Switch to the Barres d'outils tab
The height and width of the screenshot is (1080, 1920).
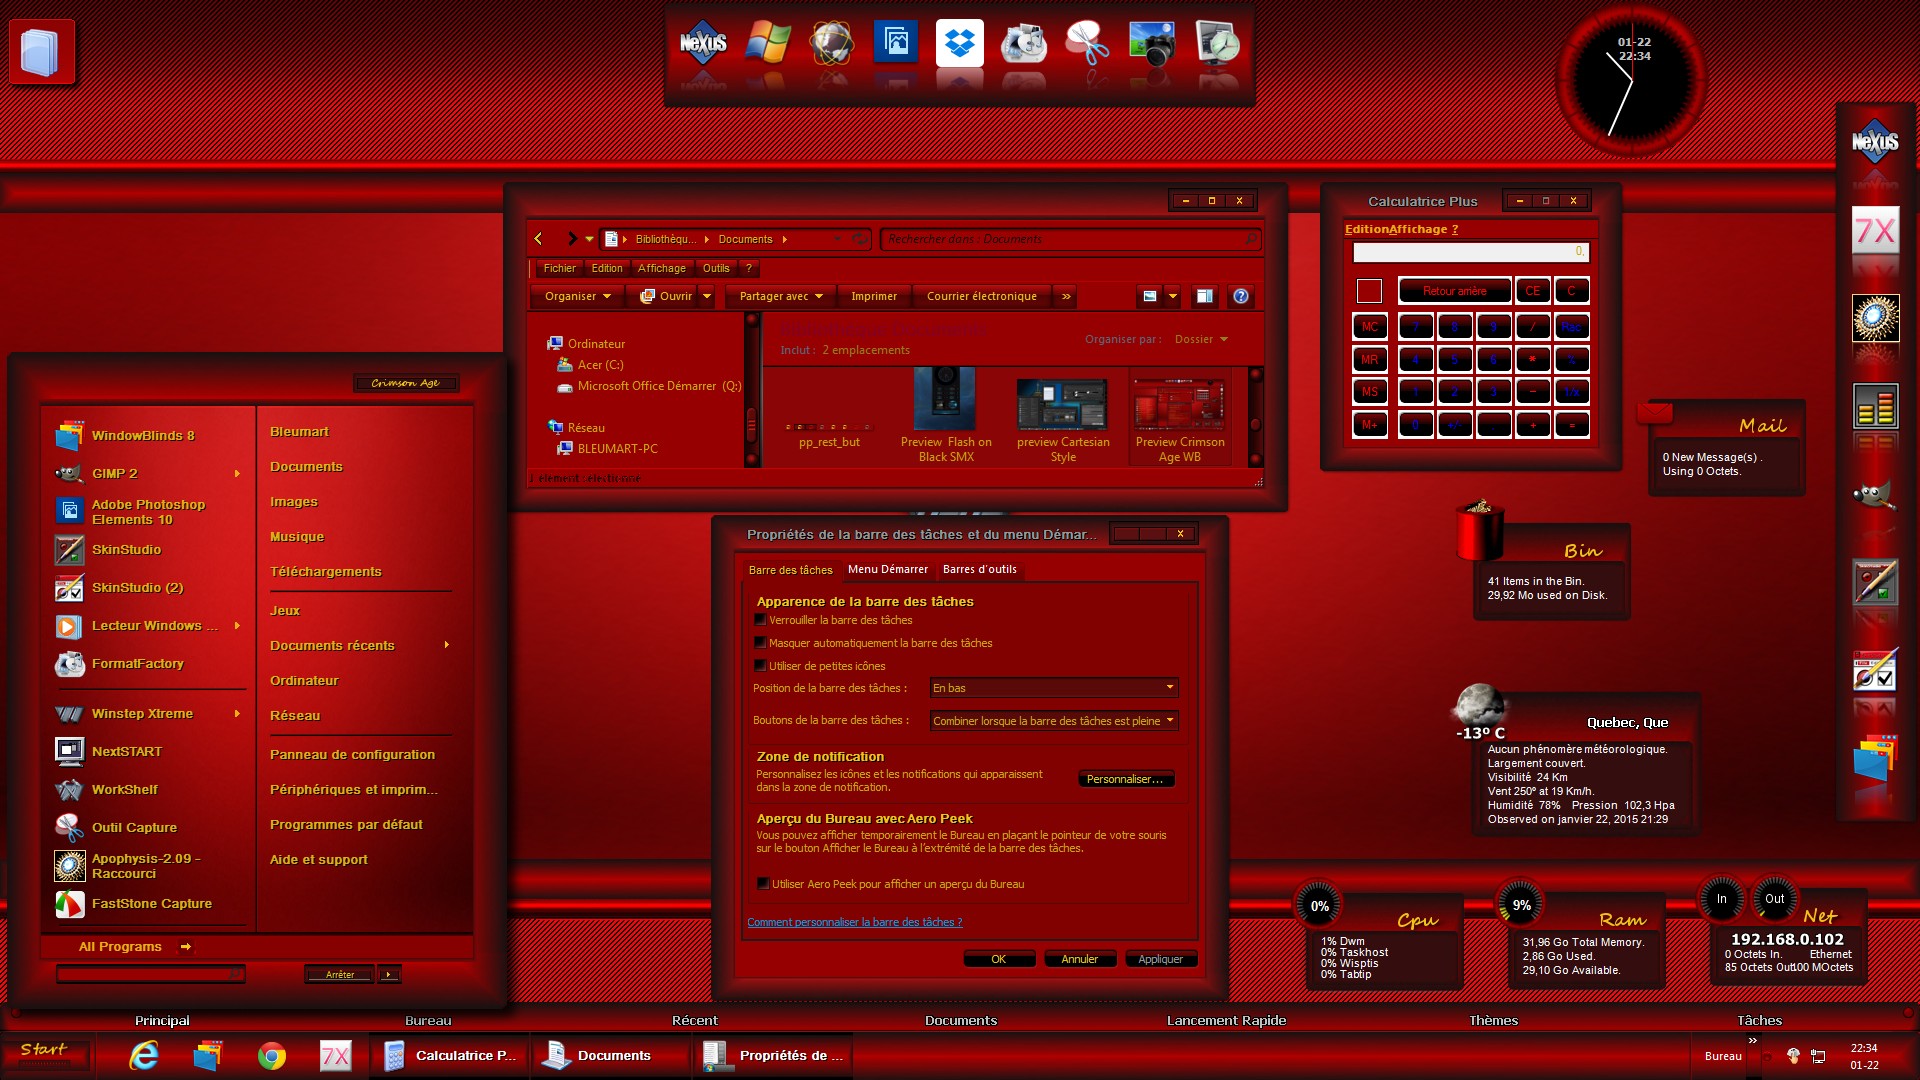tap(979, 569)
